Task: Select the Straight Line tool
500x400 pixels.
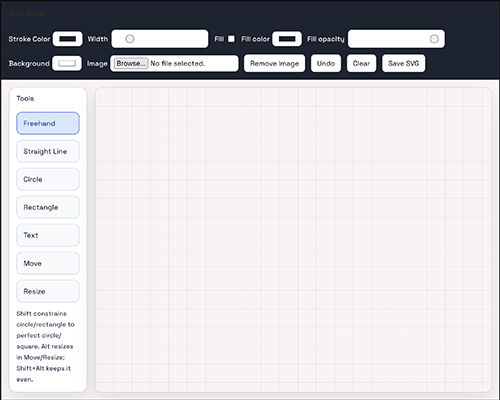Action: click(x=48, y=151)
